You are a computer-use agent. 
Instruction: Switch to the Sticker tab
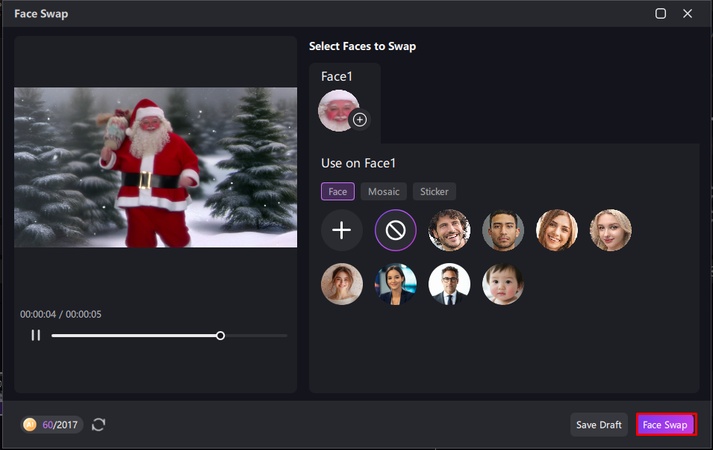(434, 191)
